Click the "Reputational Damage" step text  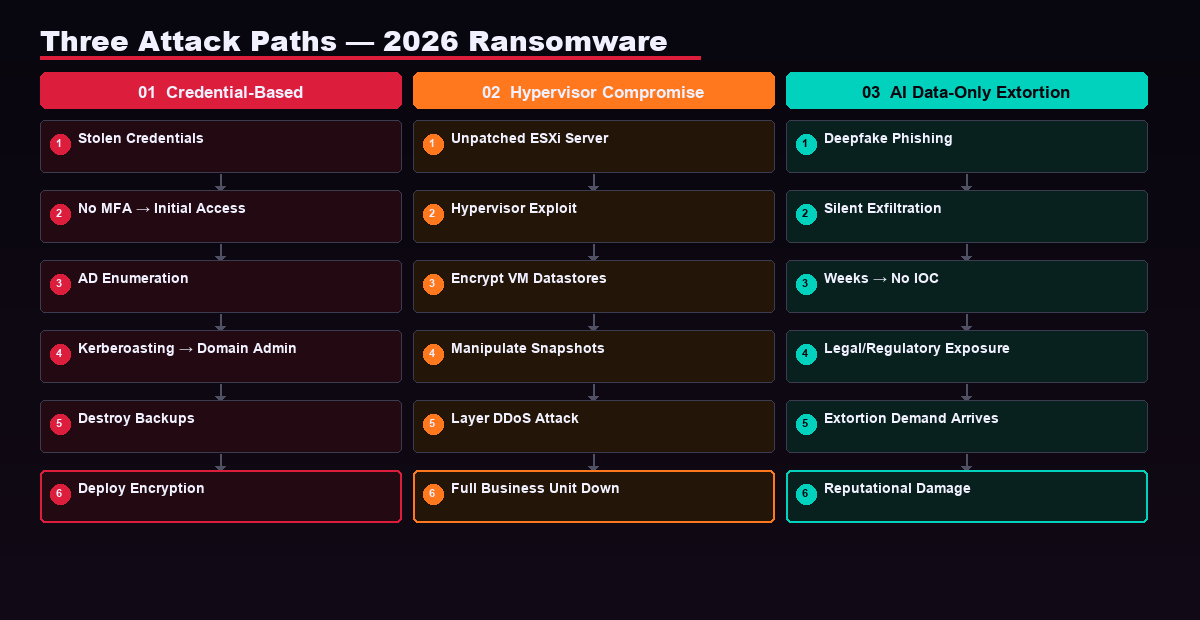[897, 488]
